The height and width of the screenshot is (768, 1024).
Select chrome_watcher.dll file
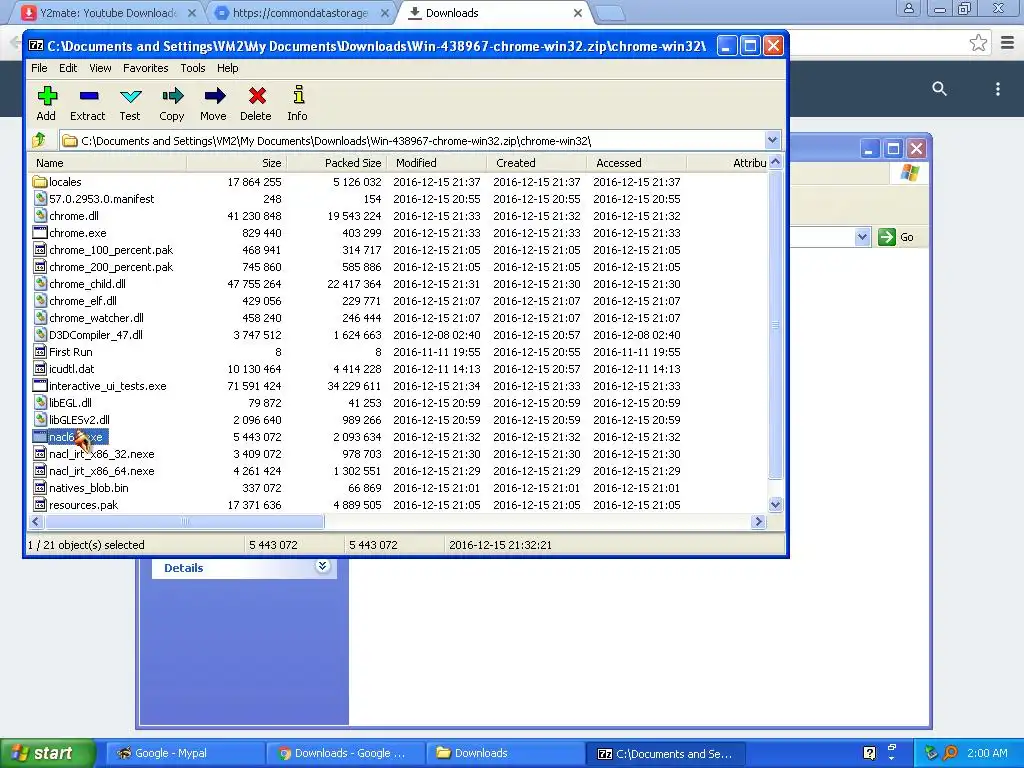pyautogui.click(x=96, y=317)
